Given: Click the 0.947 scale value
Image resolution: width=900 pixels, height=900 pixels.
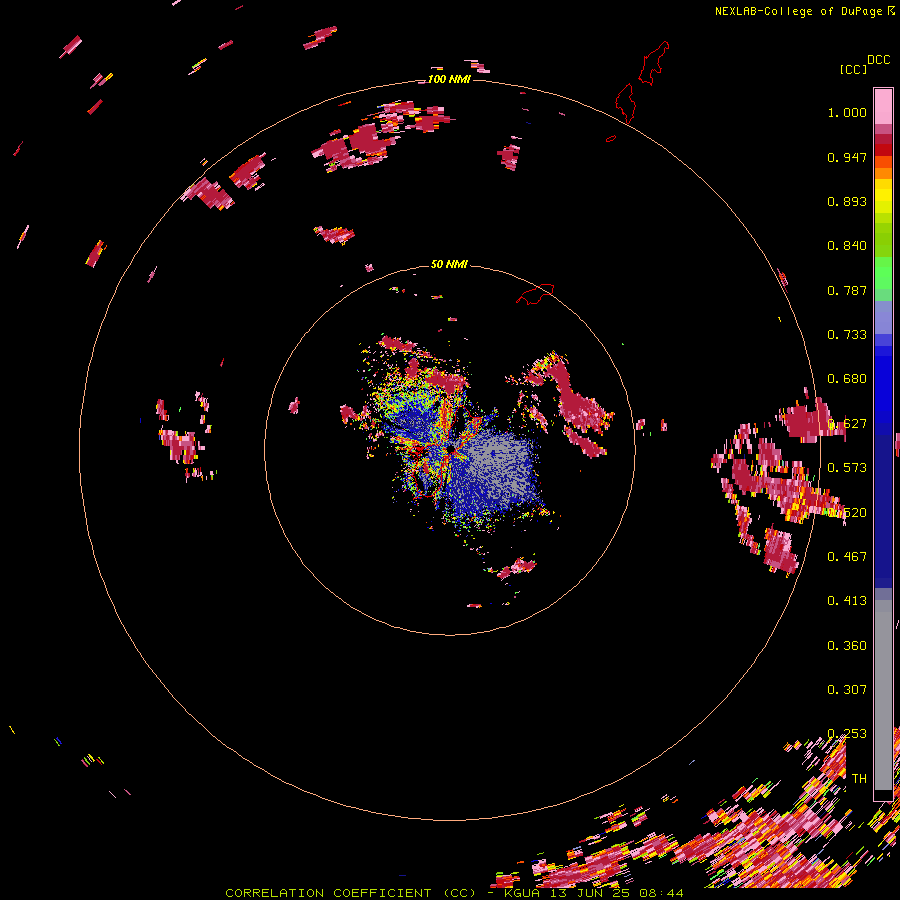Looking at the screenshot, I should click(x=847, y=157).
